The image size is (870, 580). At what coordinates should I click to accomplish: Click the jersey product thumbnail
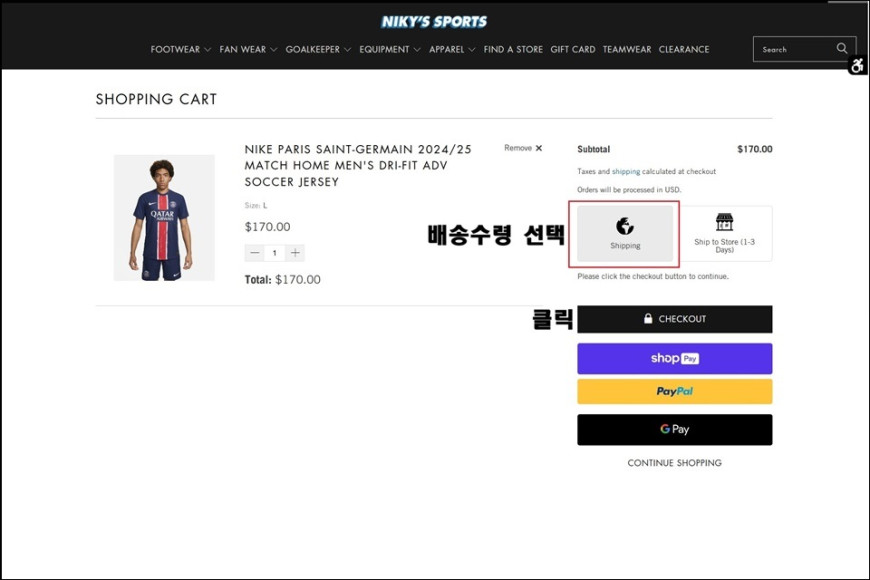click(x=164, y=218)
